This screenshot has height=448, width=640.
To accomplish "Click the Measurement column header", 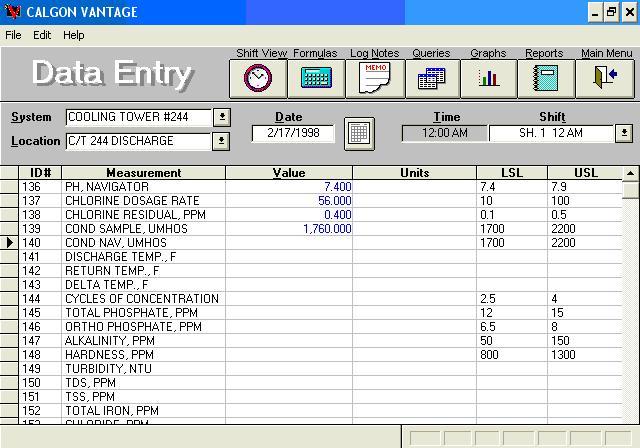I will (x=144, y=173).
